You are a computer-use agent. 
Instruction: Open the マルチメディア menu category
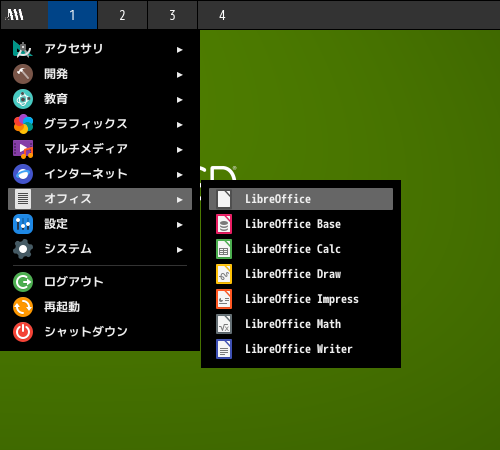pos(100,149)
